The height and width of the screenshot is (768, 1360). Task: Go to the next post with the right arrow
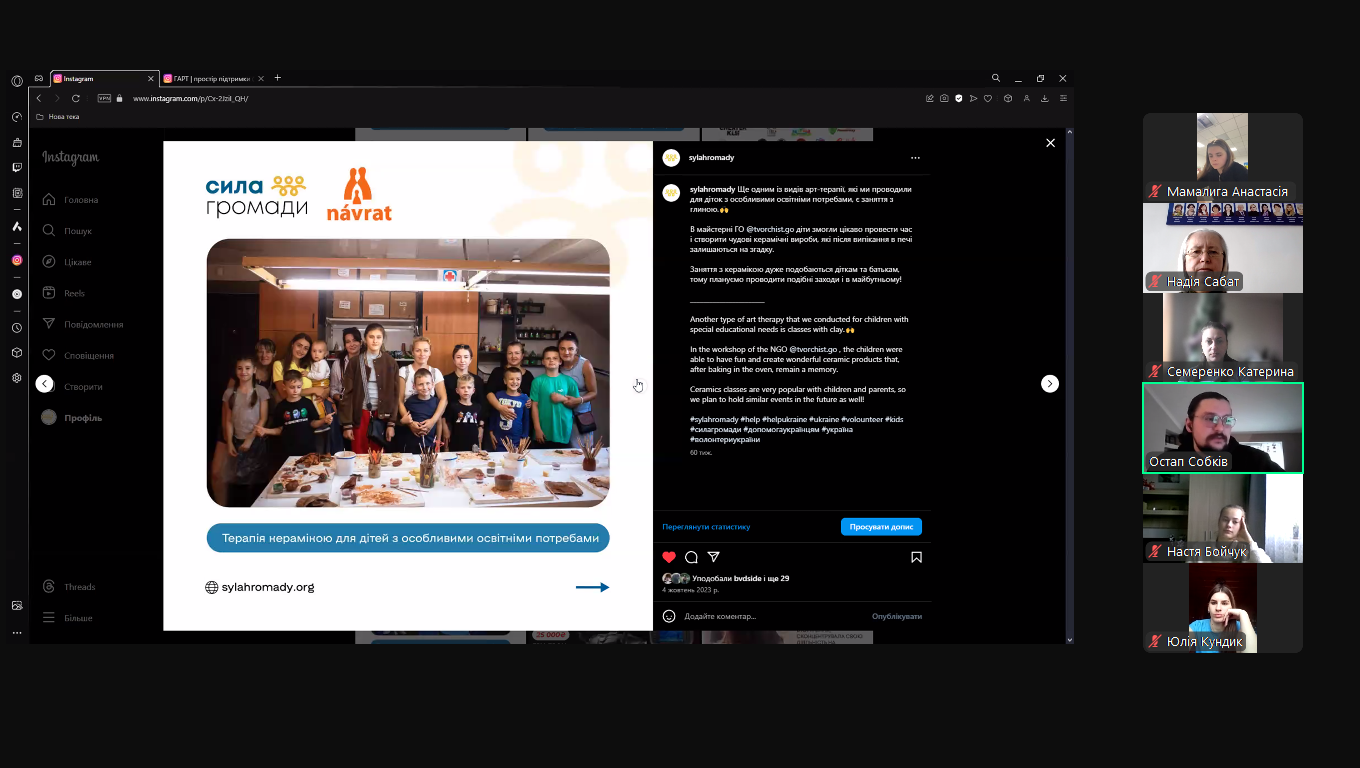click(x=1049, y=384)
